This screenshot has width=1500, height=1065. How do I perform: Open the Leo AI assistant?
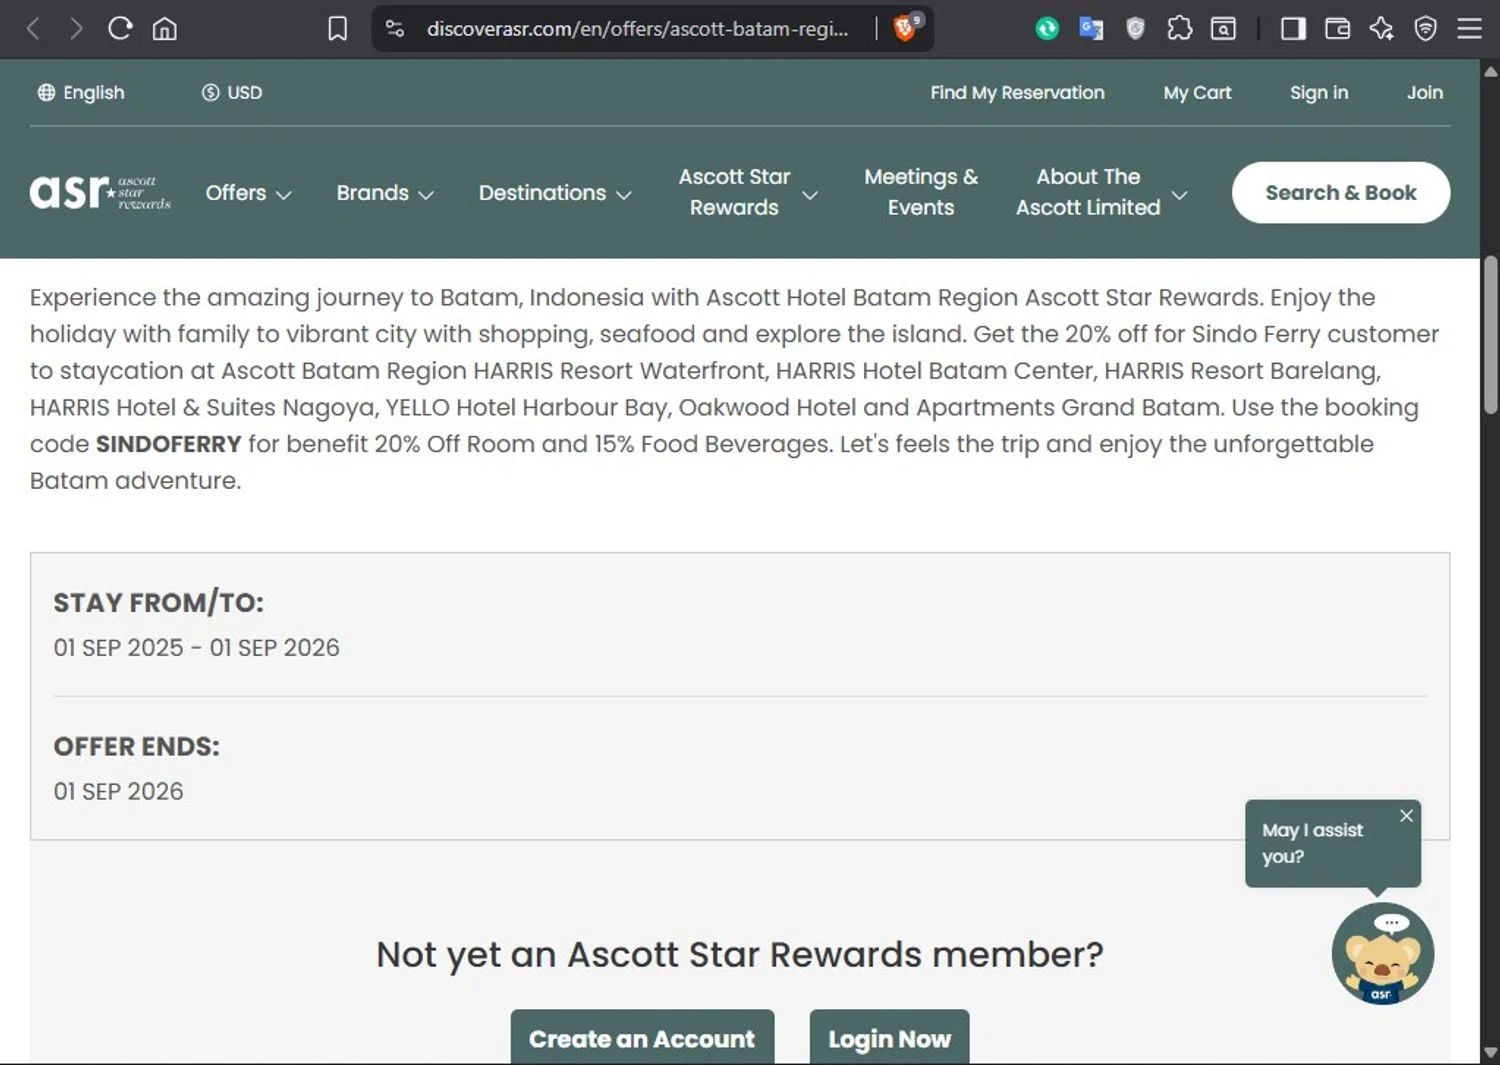click(x=1381, y=29)
